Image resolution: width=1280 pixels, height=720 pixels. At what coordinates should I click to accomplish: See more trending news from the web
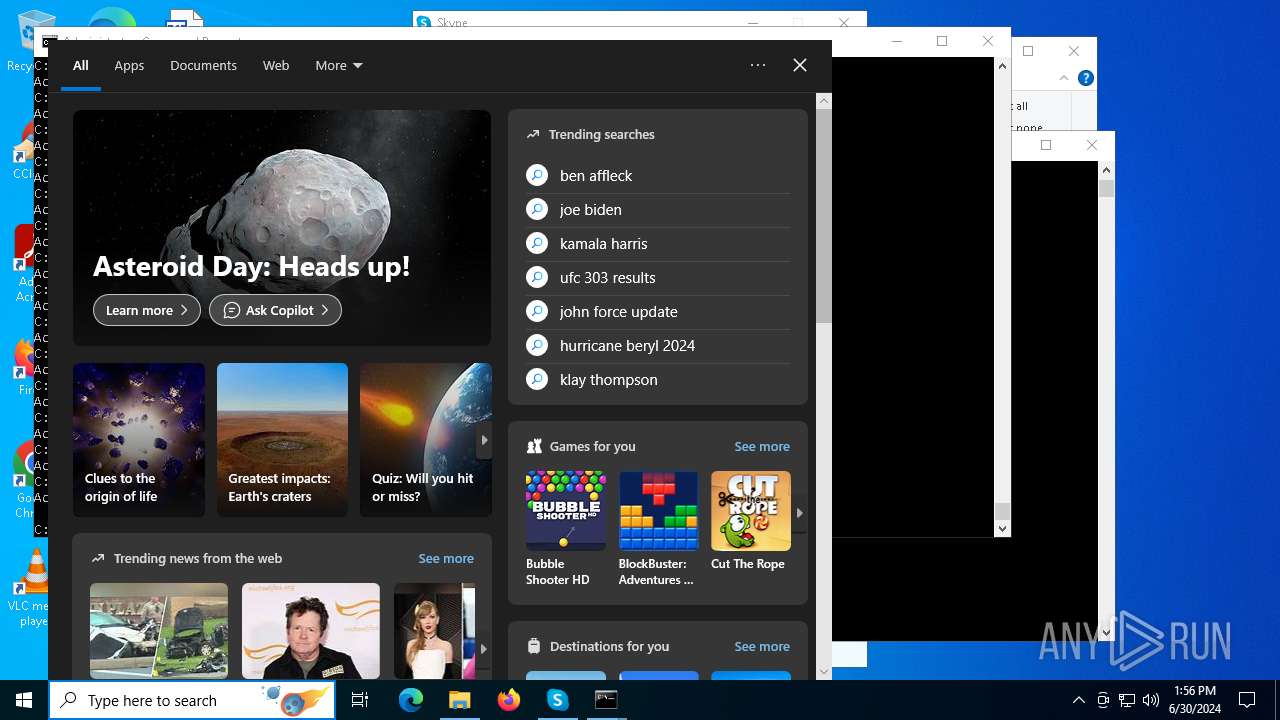446,558
